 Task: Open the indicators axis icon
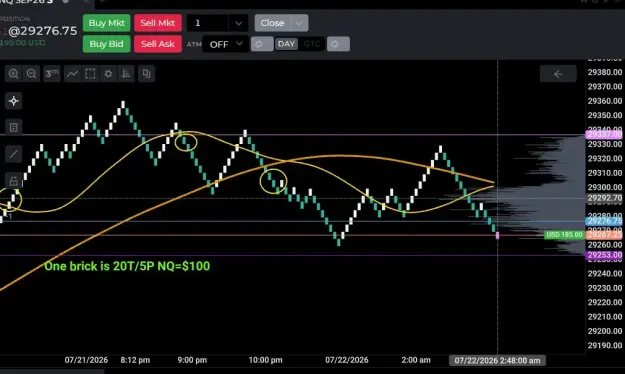[x=126, y=74]
